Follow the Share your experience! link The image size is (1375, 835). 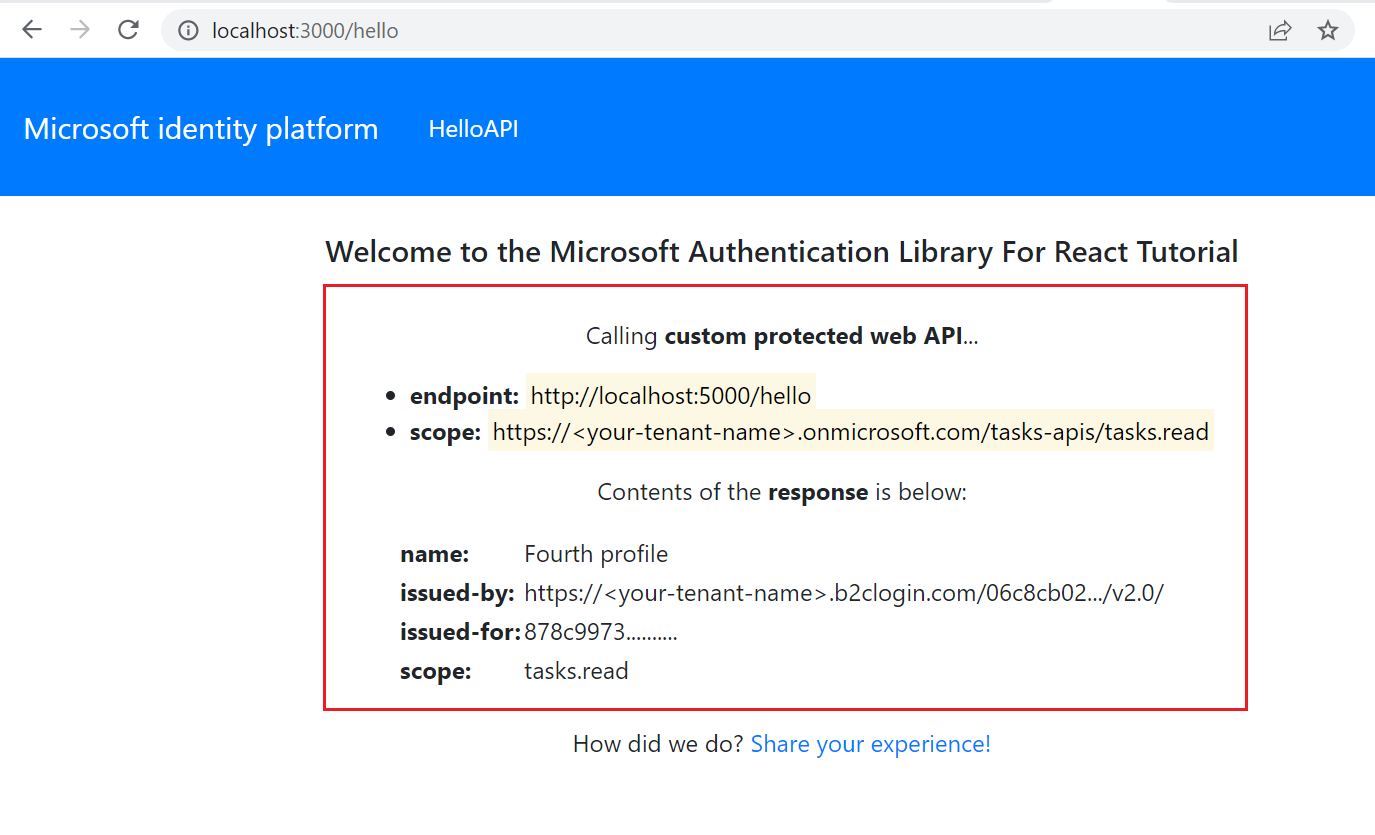tap(871, 744)
